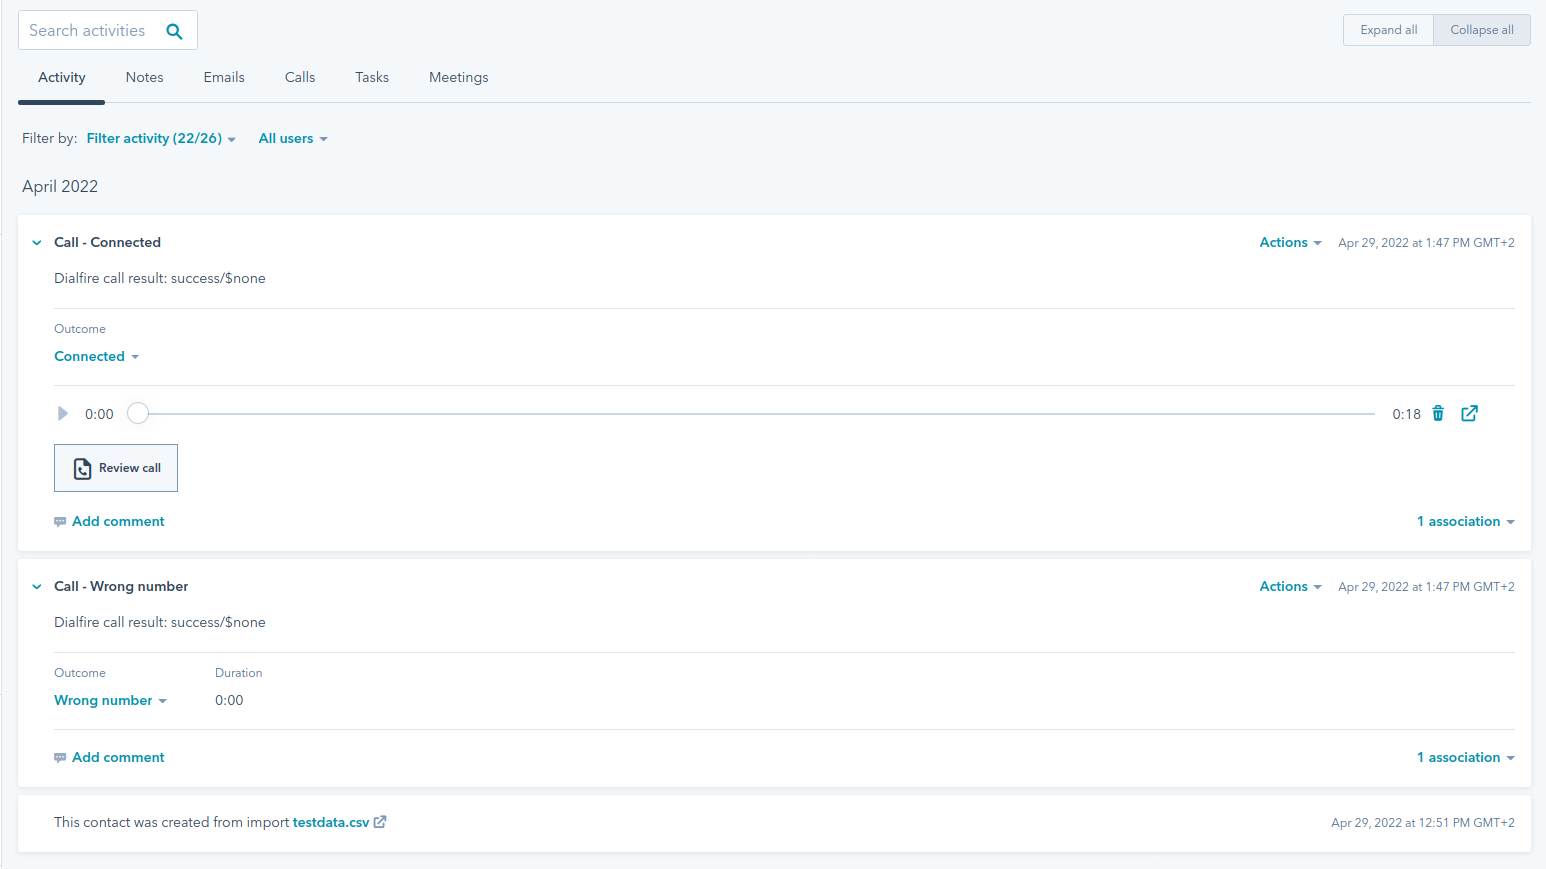The width and height of the screenshot is (1546, 869).
Task: Open the All users filter dropdown
Action: click(x=292, y=139)
